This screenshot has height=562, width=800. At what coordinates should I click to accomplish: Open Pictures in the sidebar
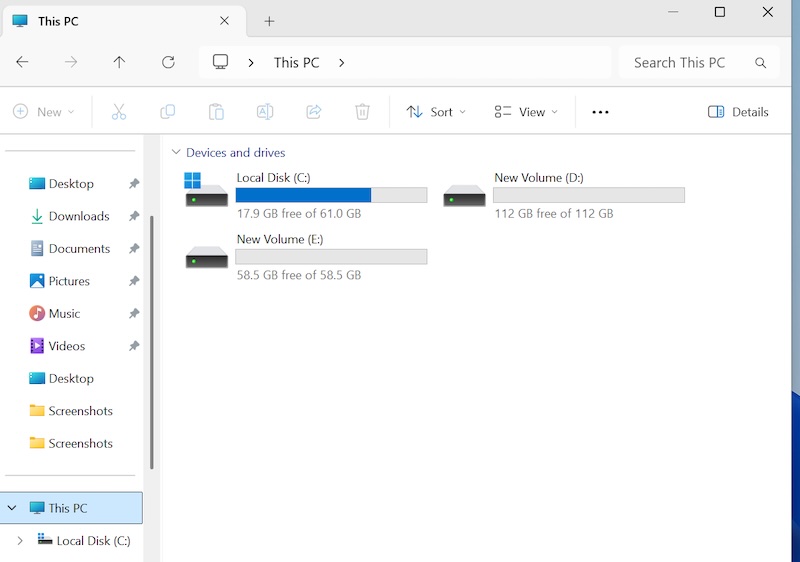point(68,281)
